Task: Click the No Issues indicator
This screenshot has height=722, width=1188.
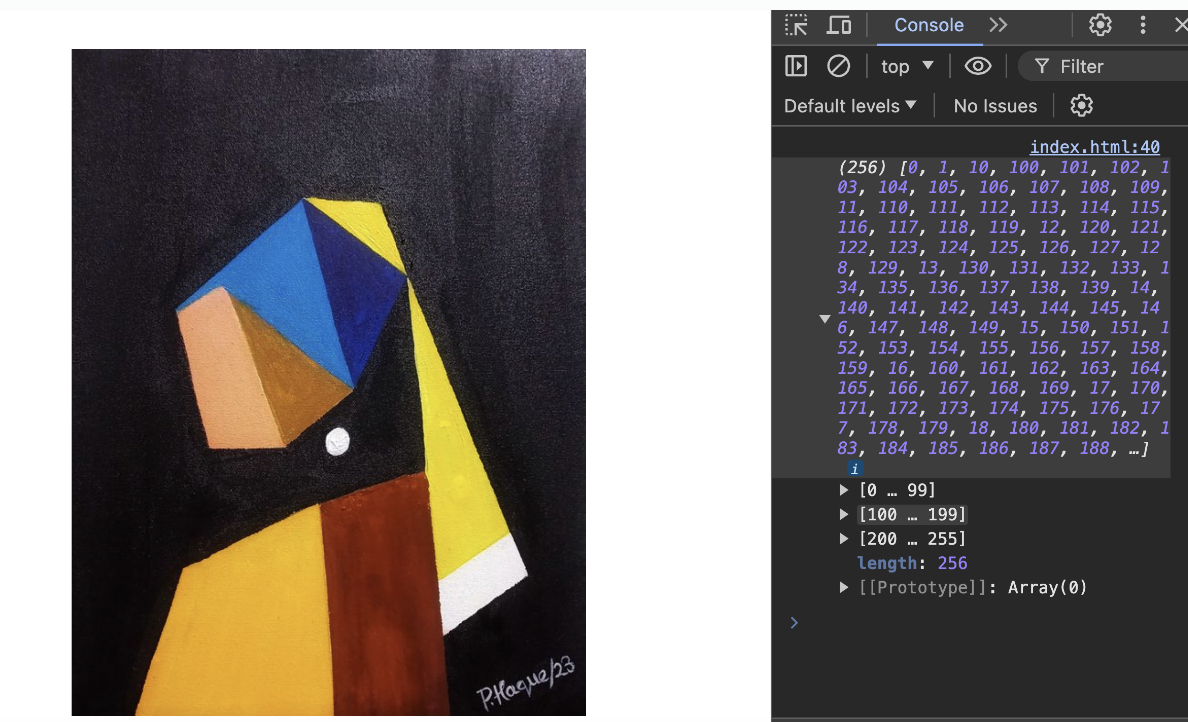Action: click(995, 106)
